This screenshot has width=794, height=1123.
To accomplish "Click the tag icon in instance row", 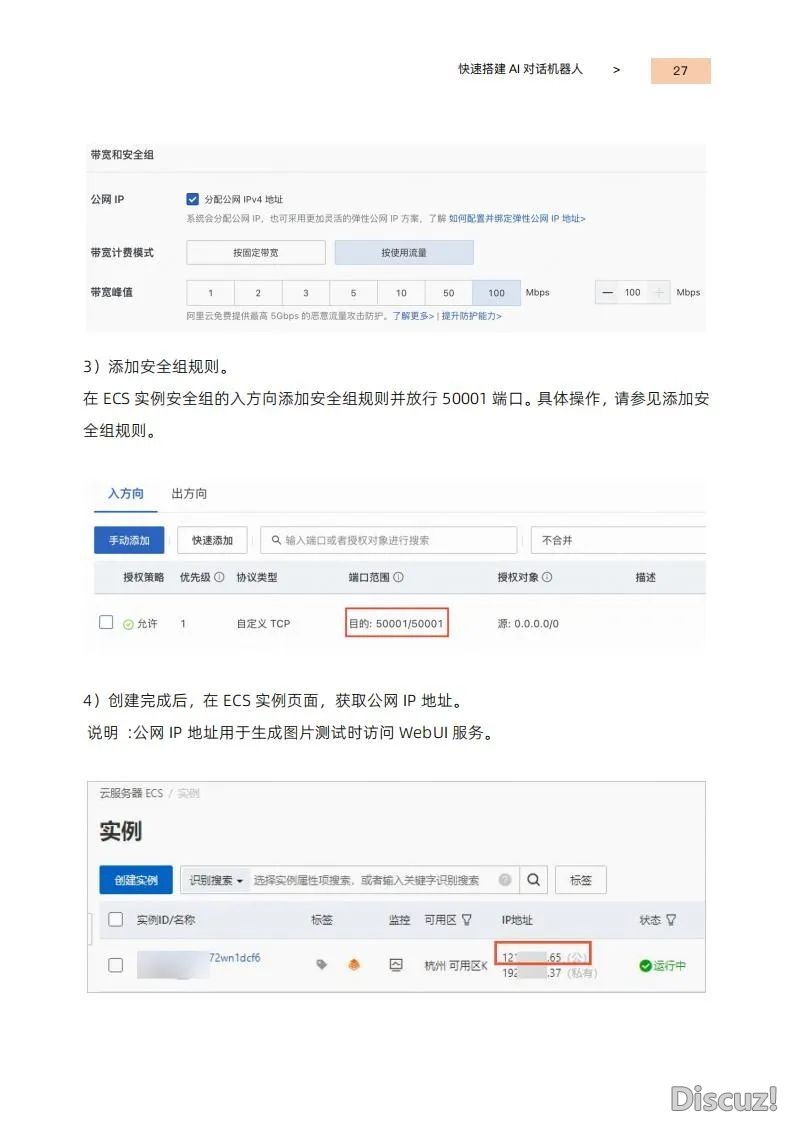I will (x=321, y=965).
